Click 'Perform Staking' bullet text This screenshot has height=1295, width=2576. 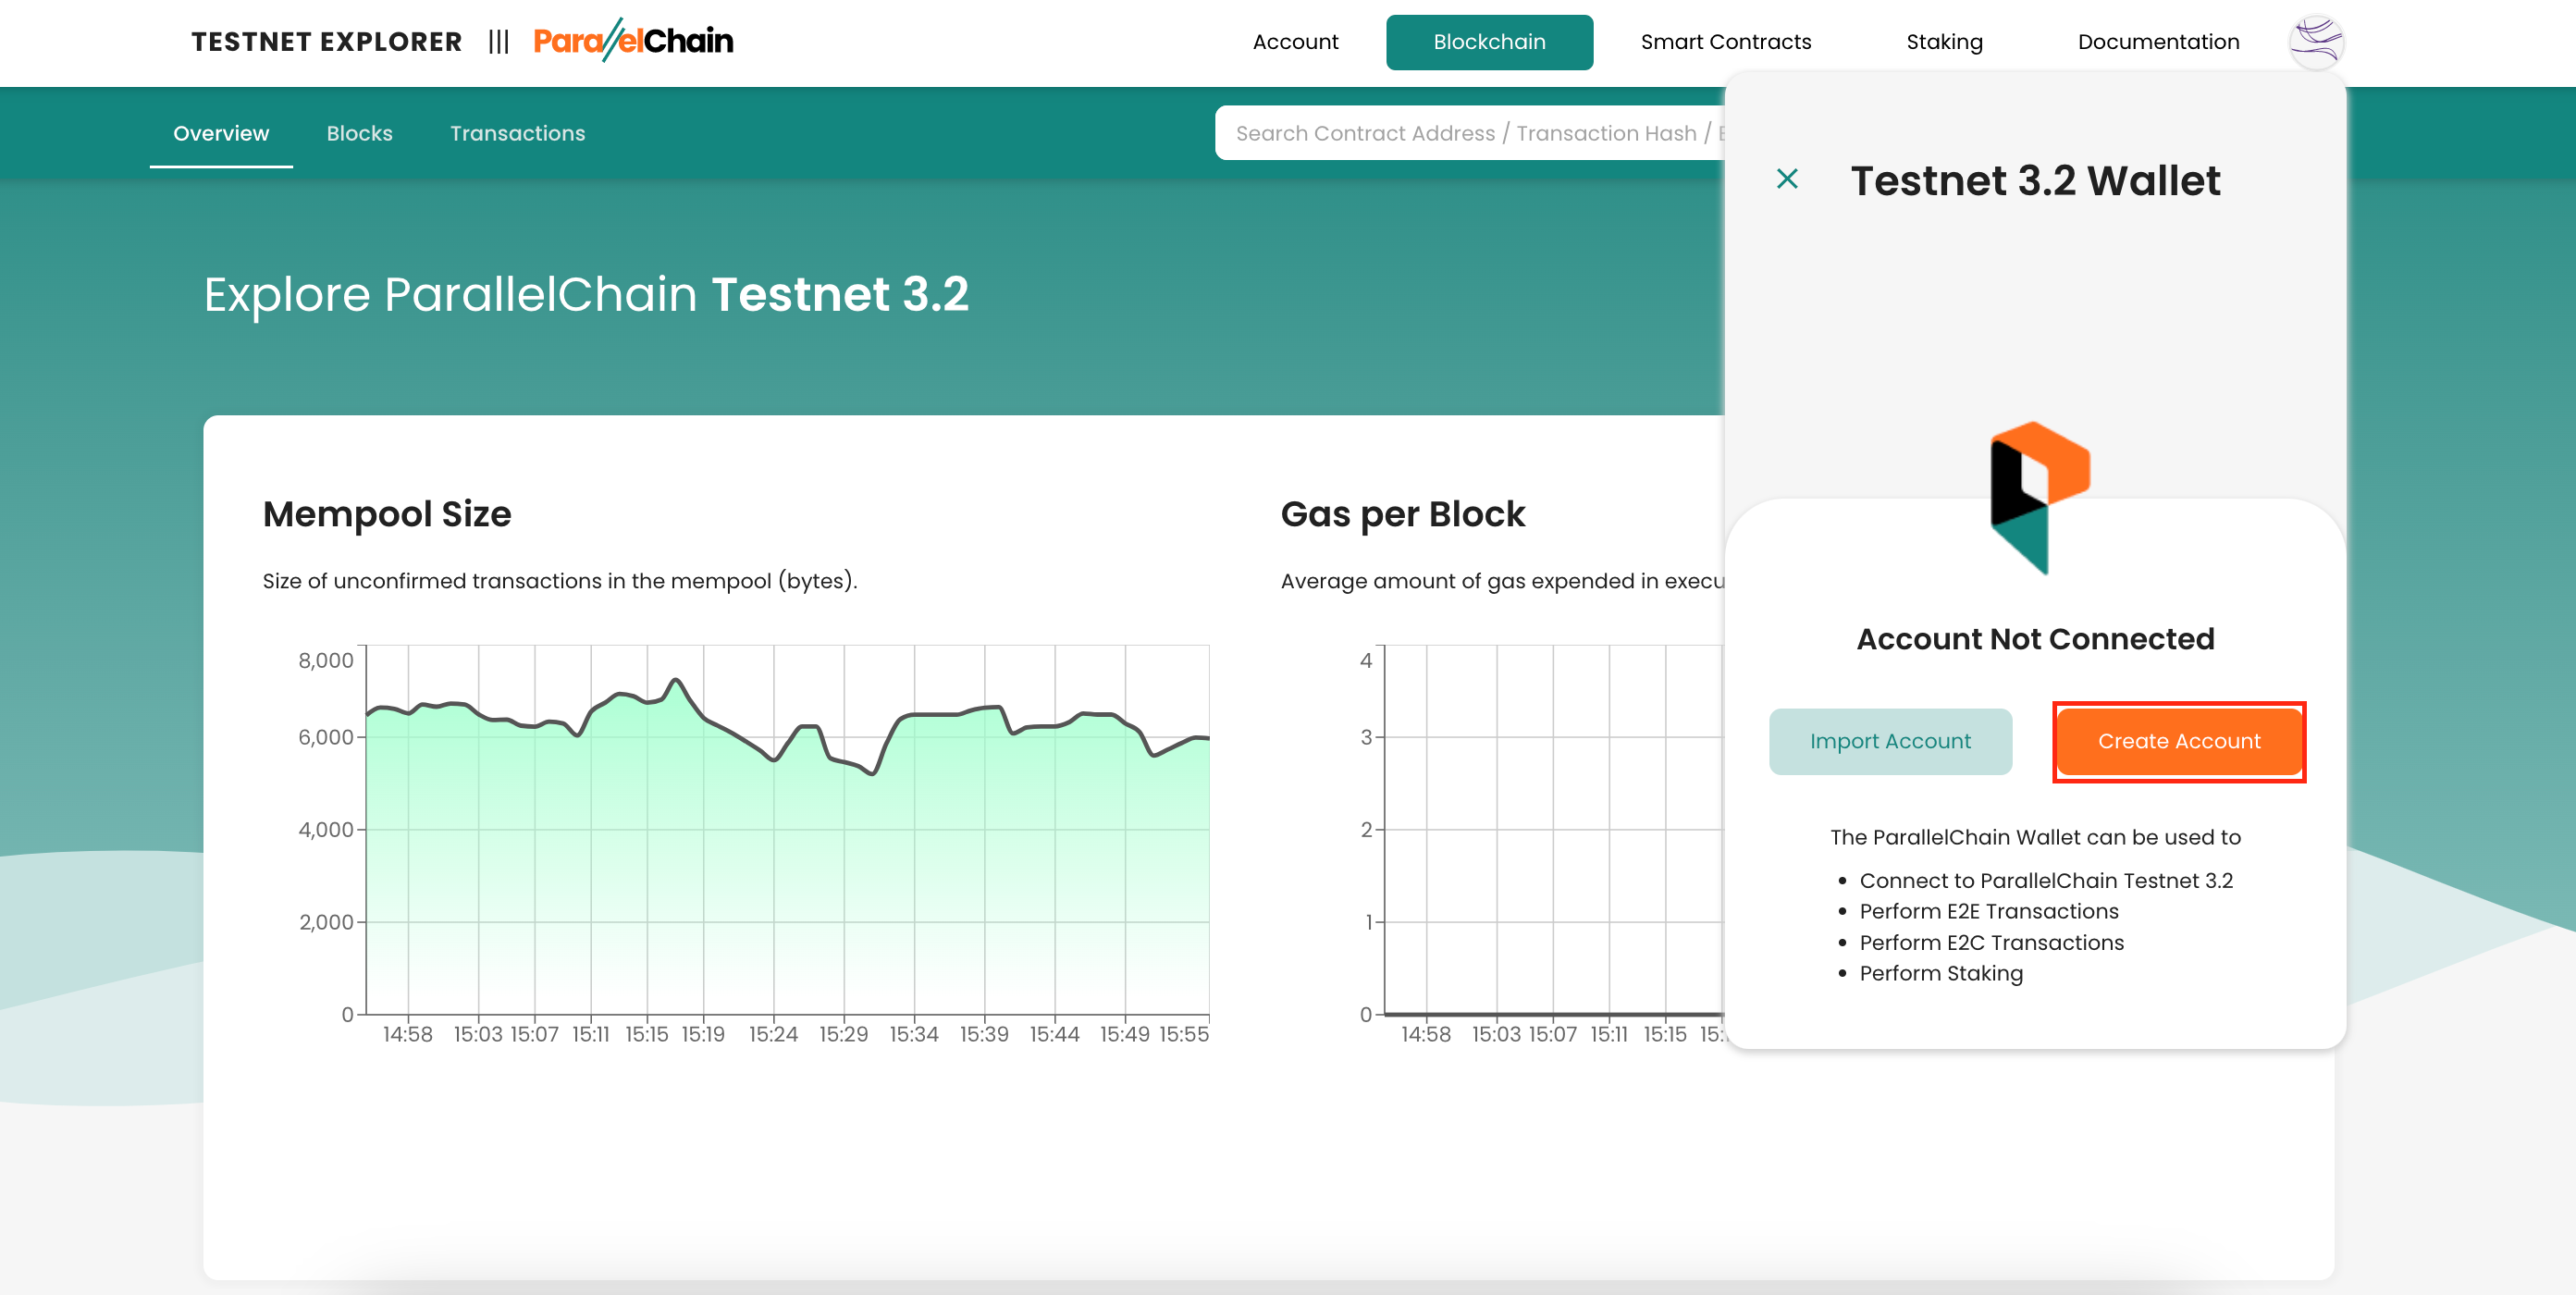(1941, 973)
